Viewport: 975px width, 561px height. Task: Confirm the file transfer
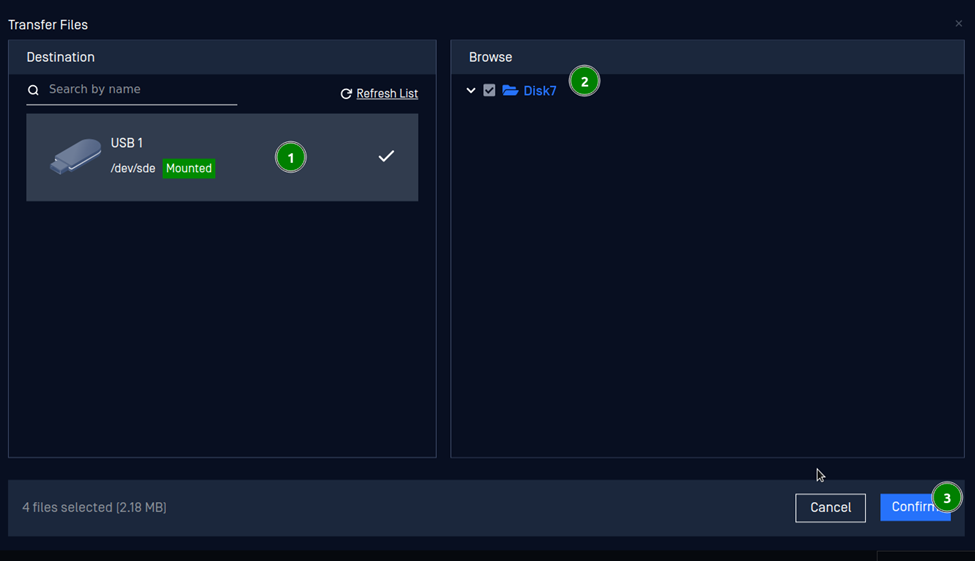915,507
